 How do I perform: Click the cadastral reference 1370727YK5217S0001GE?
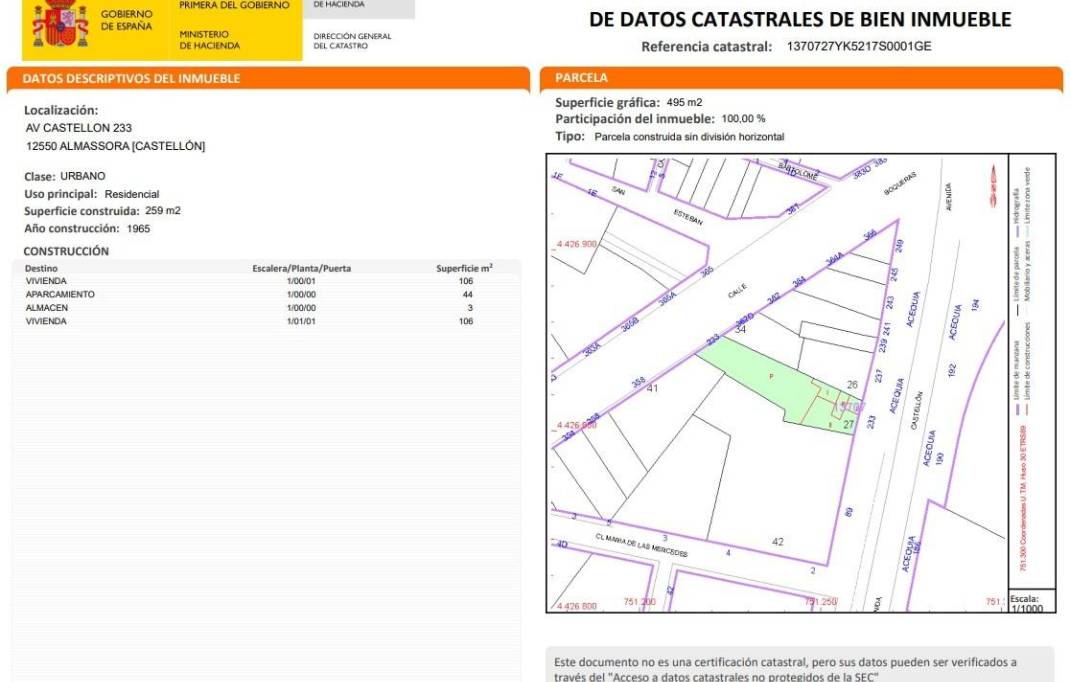tap(859, 46)
